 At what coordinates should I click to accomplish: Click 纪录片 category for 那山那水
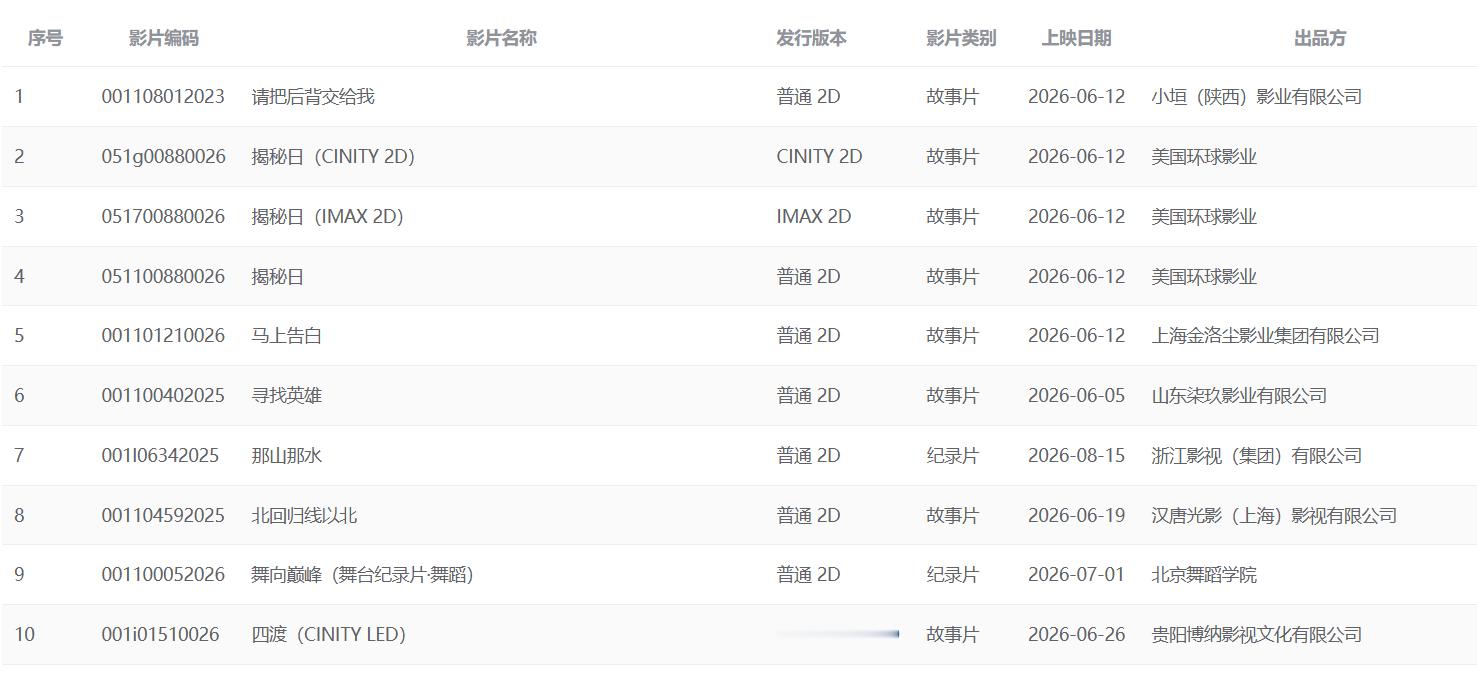pyautogui.click(x=952, y=456)
